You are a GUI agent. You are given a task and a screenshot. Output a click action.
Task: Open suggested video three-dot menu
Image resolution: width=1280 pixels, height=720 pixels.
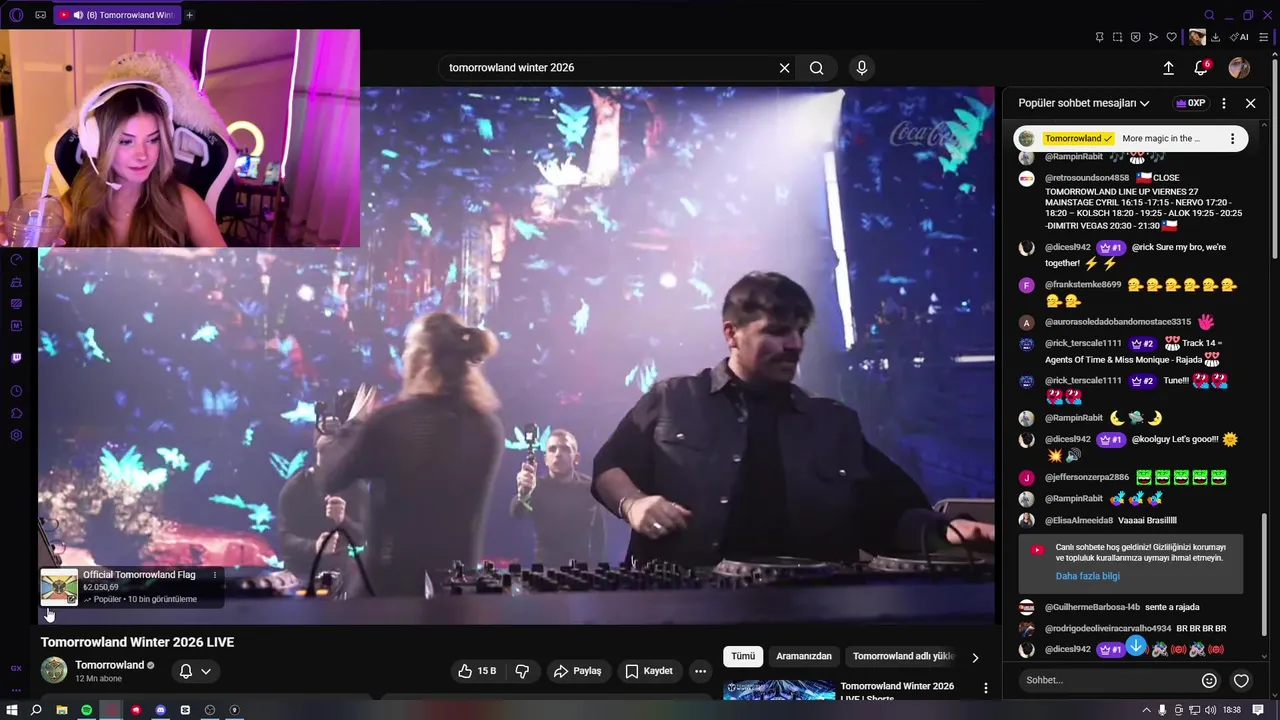click(x=985, y=688)
